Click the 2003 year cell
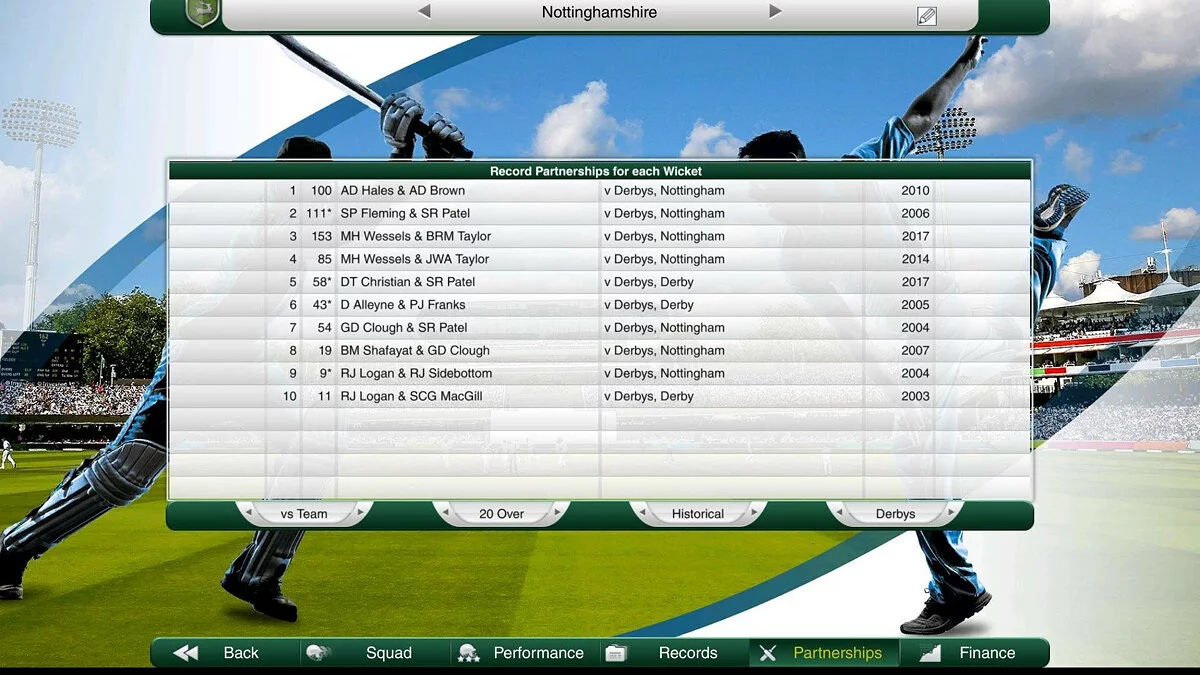 [x=915, y=397]
